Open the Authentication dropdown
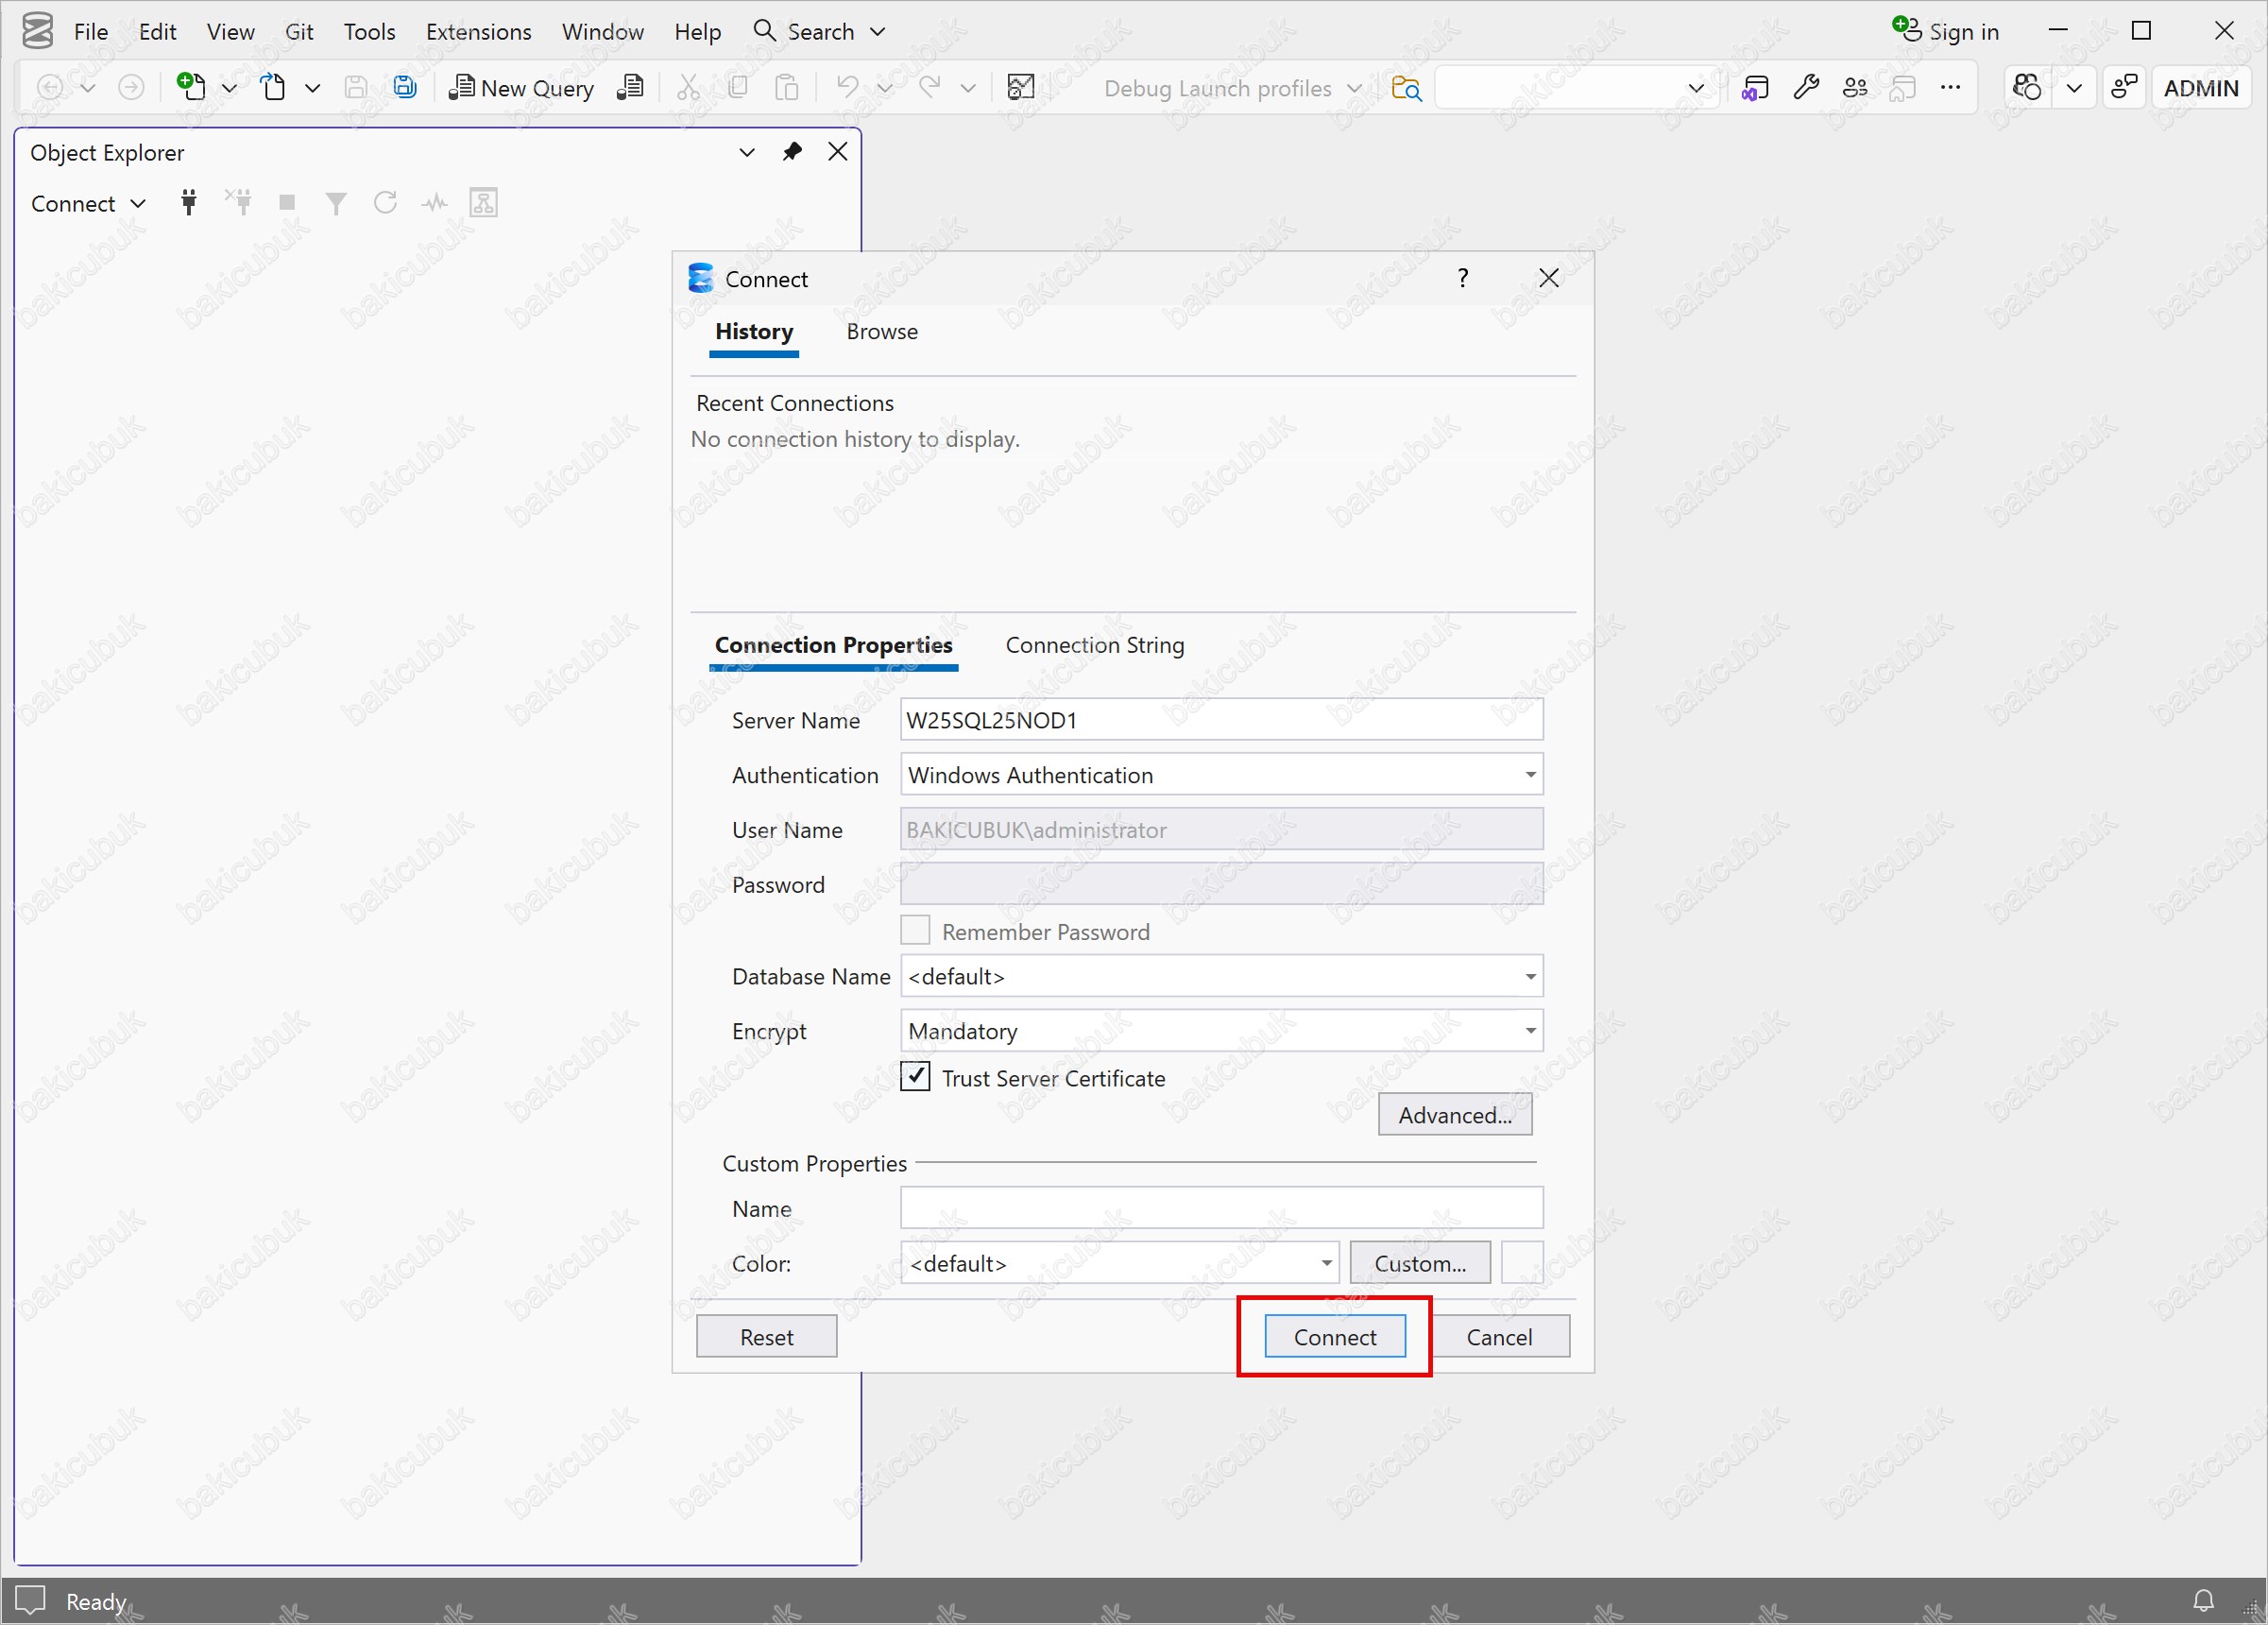The width and height of the screenshot is (2268, 1625). (x=1529, y=775)
